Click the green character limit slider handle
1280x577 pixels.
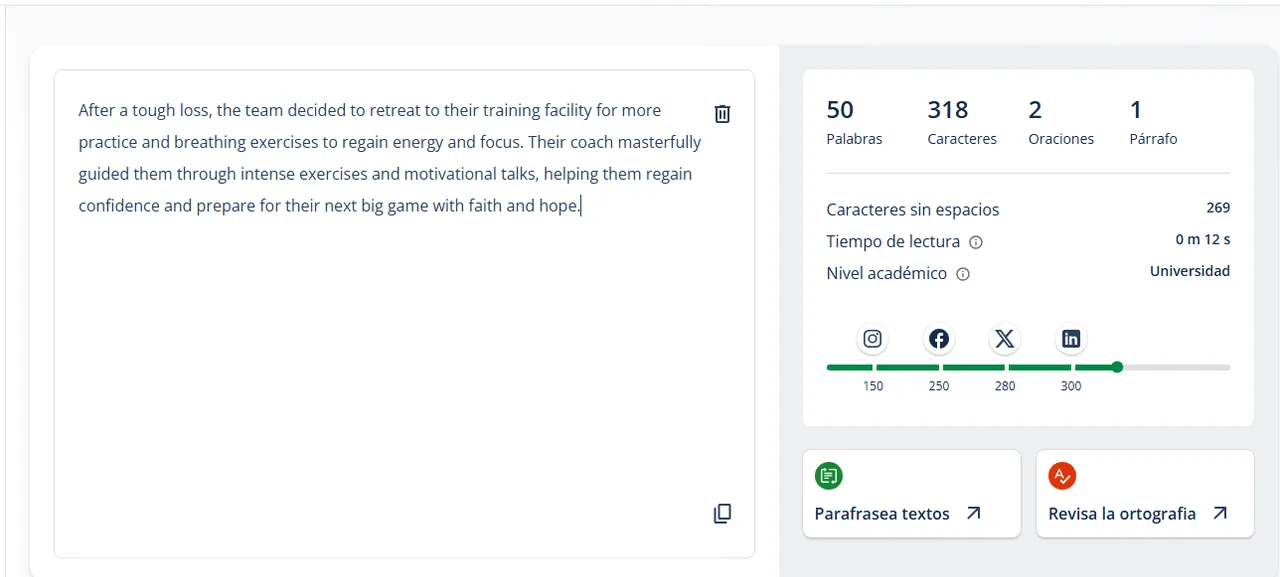pos(1117,367)
